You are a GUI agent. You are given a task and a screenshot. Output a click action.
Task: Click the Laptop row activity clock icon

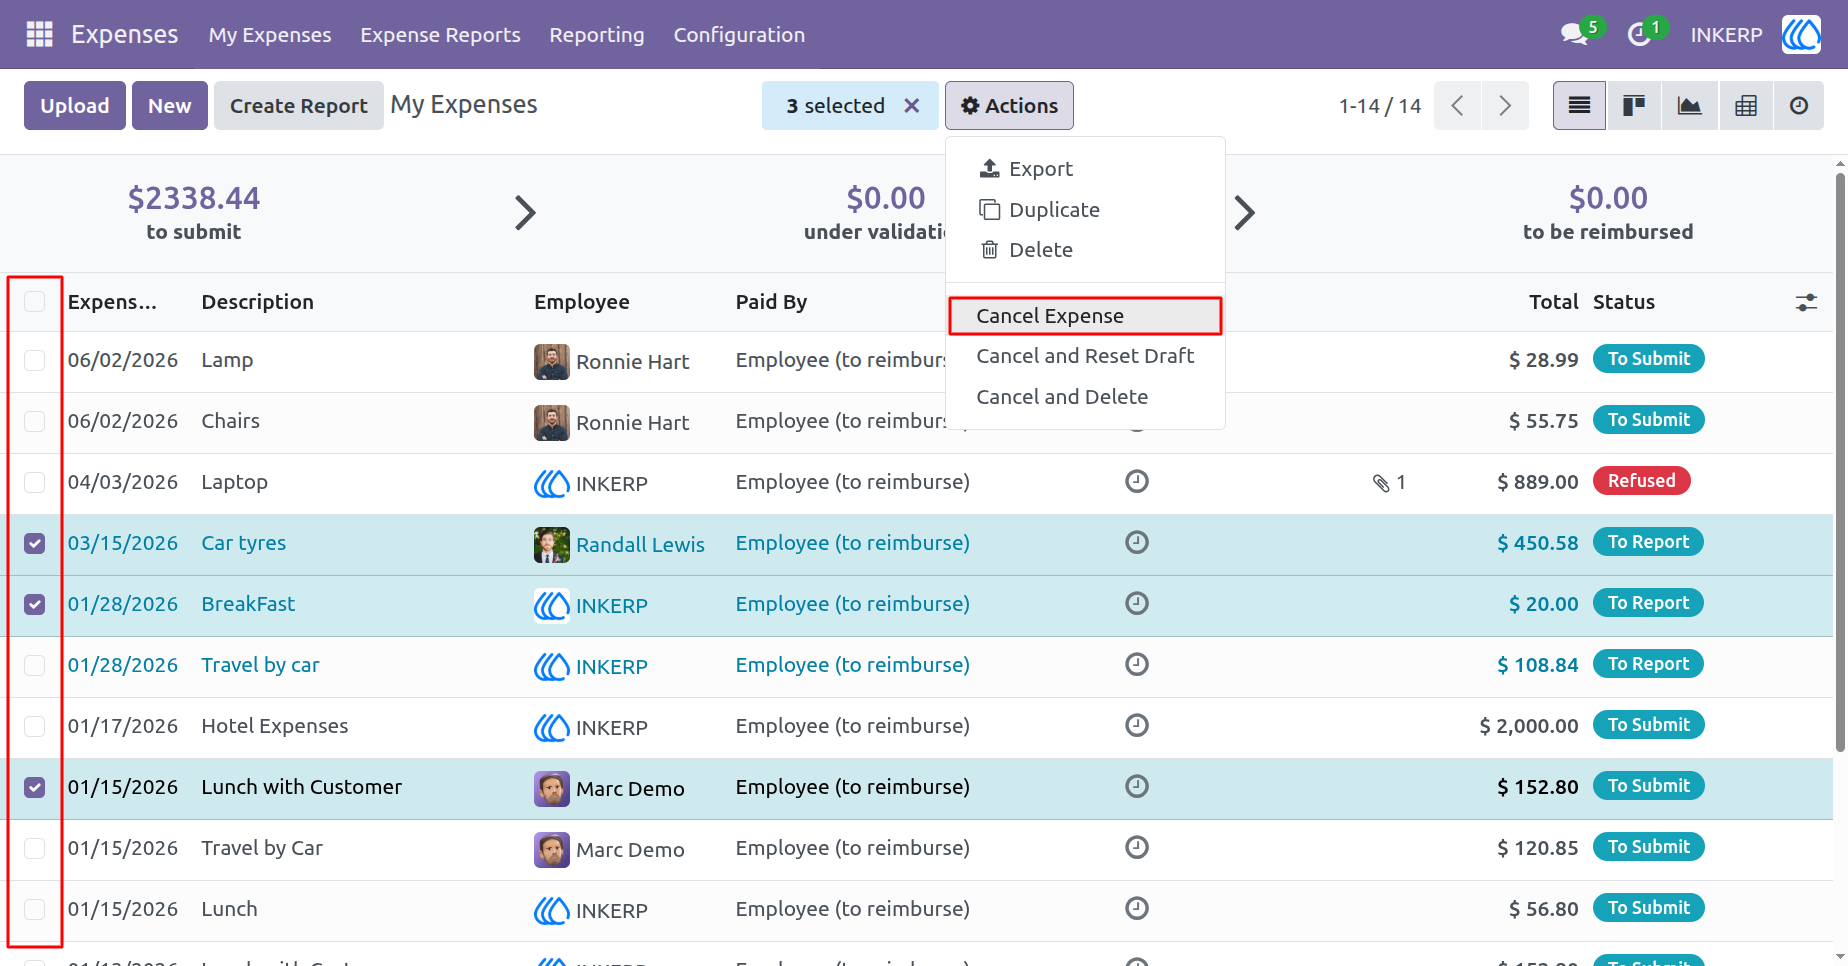tap(1137, 482)
